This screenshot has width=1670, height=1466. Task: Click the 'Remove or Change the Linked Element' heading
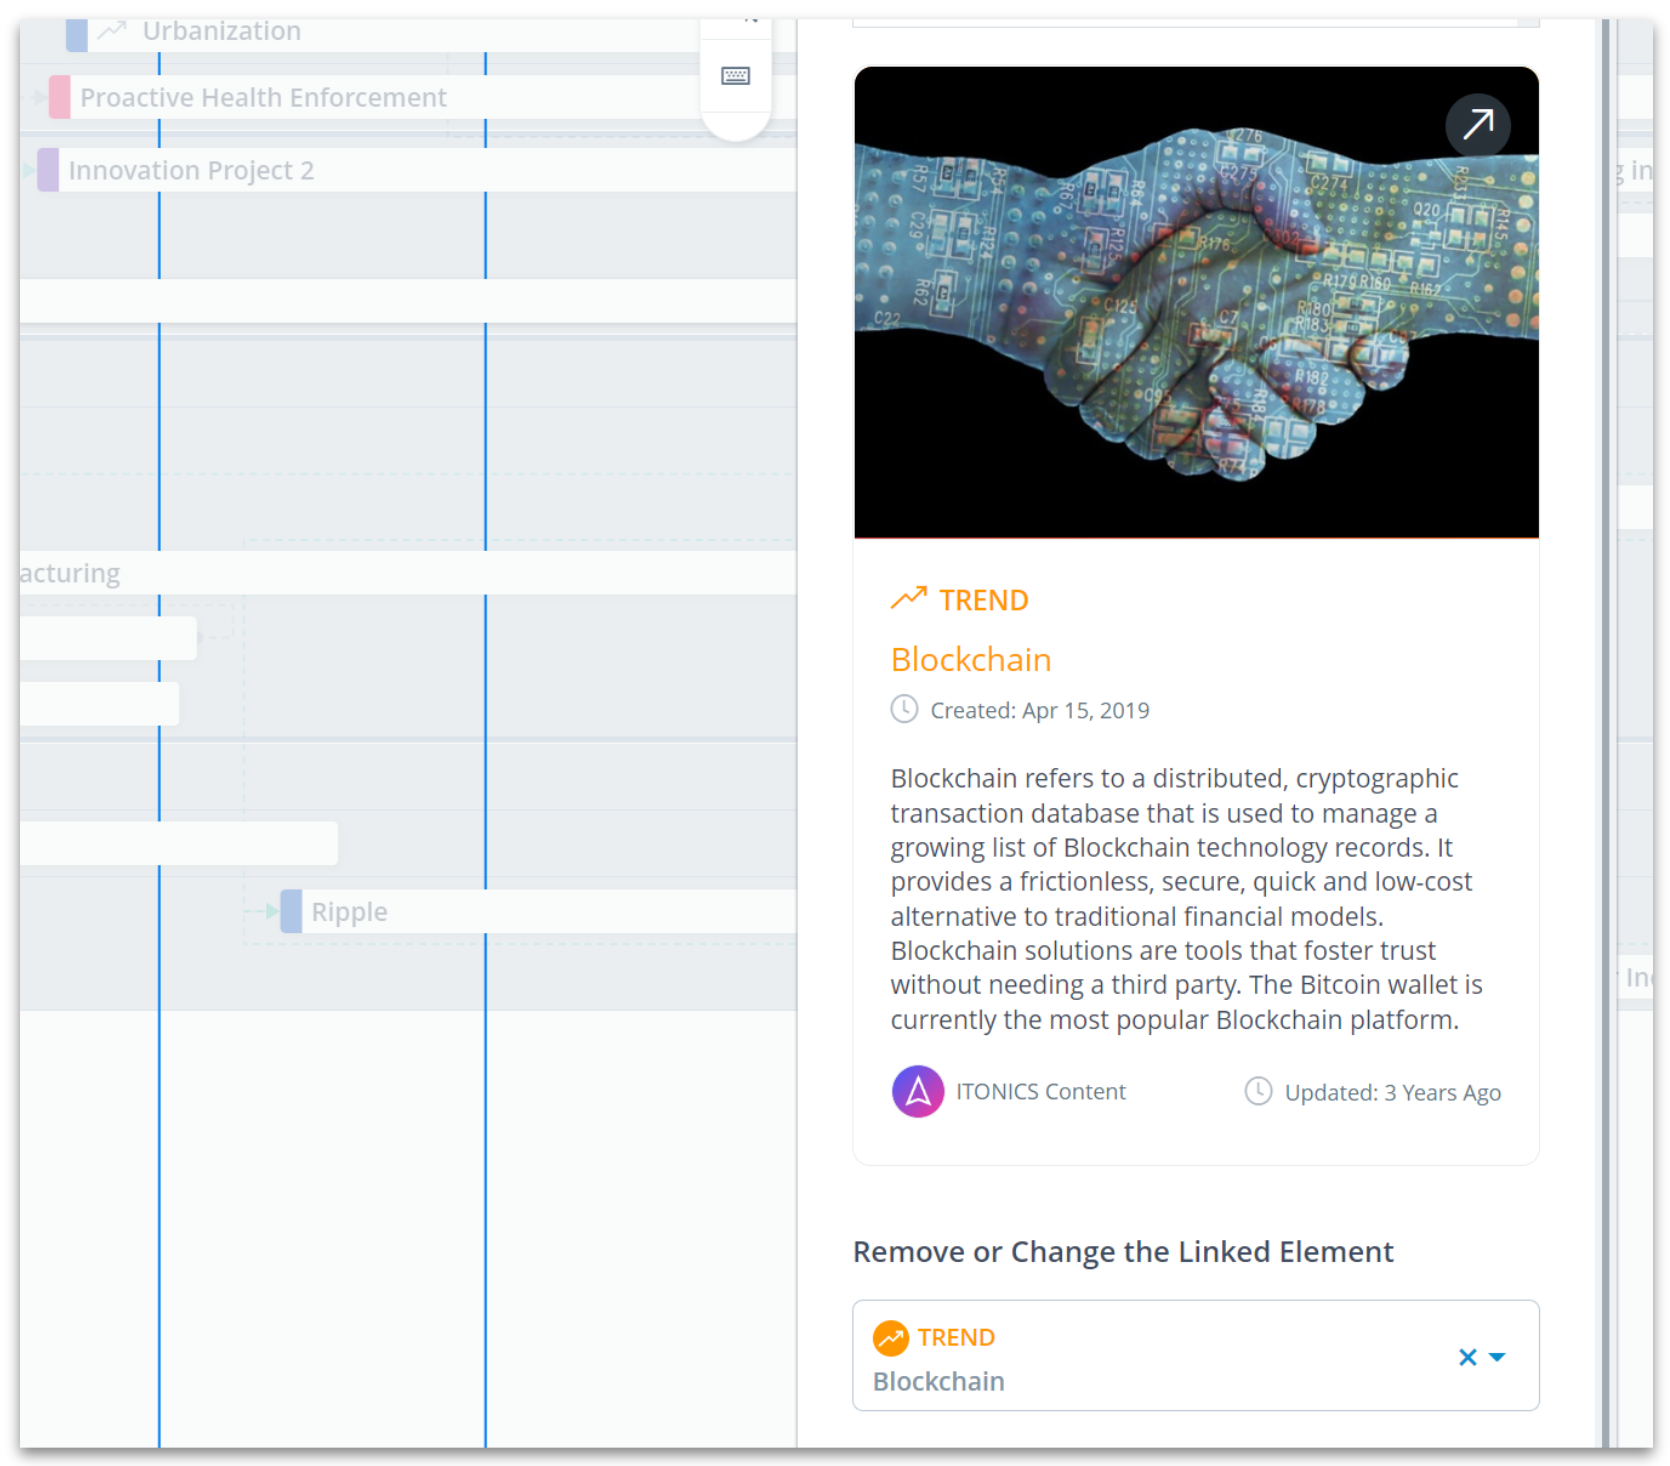1122,1251
